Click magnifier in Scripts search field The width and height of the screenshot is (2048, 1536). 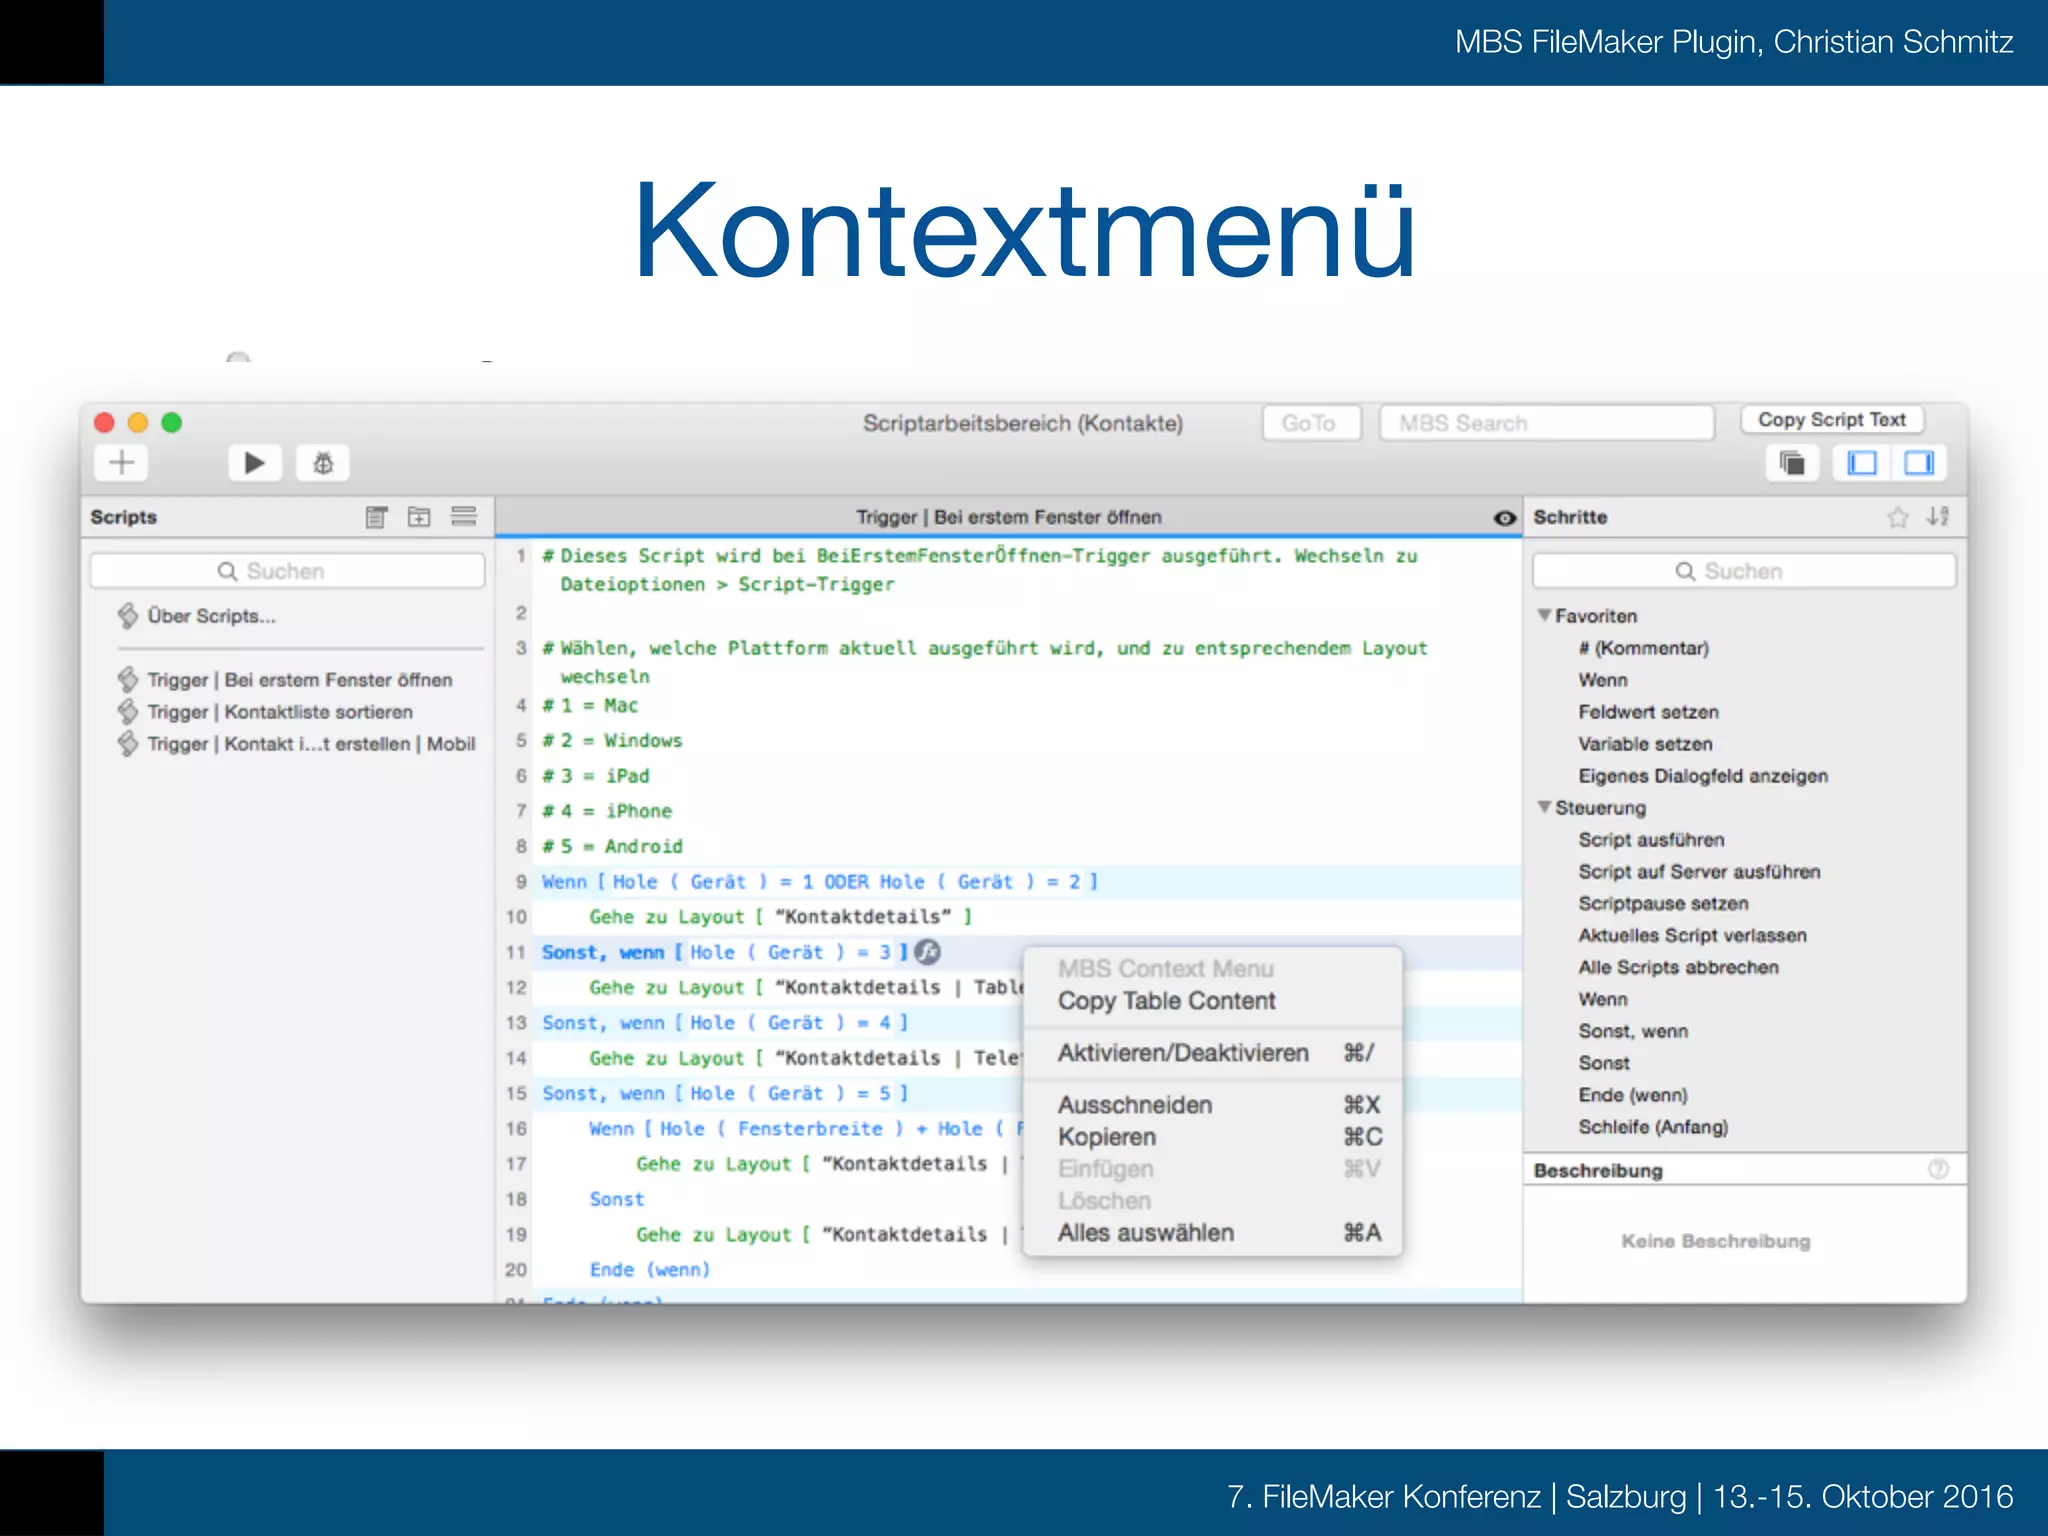(227, 571)
